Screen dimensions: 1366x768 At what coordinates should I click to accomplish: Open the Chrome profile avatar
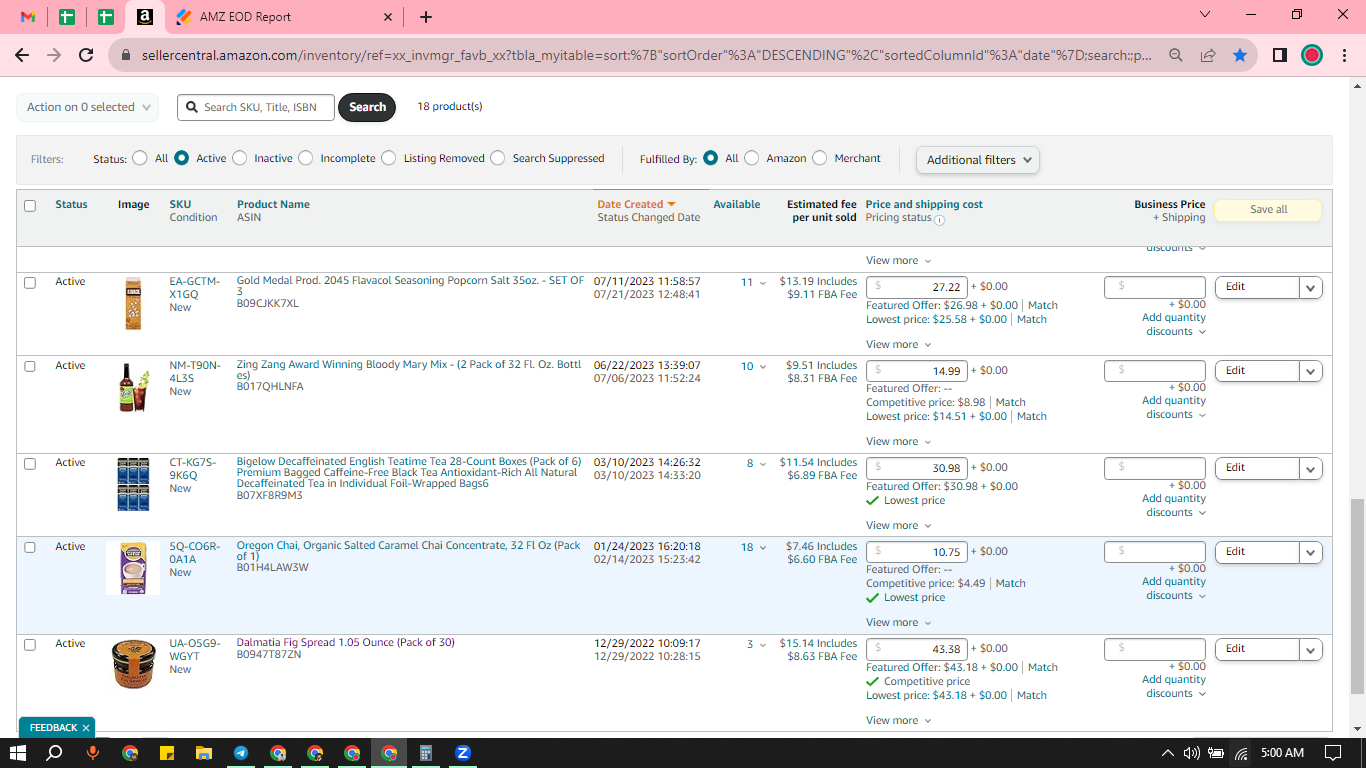[1312, 55]
